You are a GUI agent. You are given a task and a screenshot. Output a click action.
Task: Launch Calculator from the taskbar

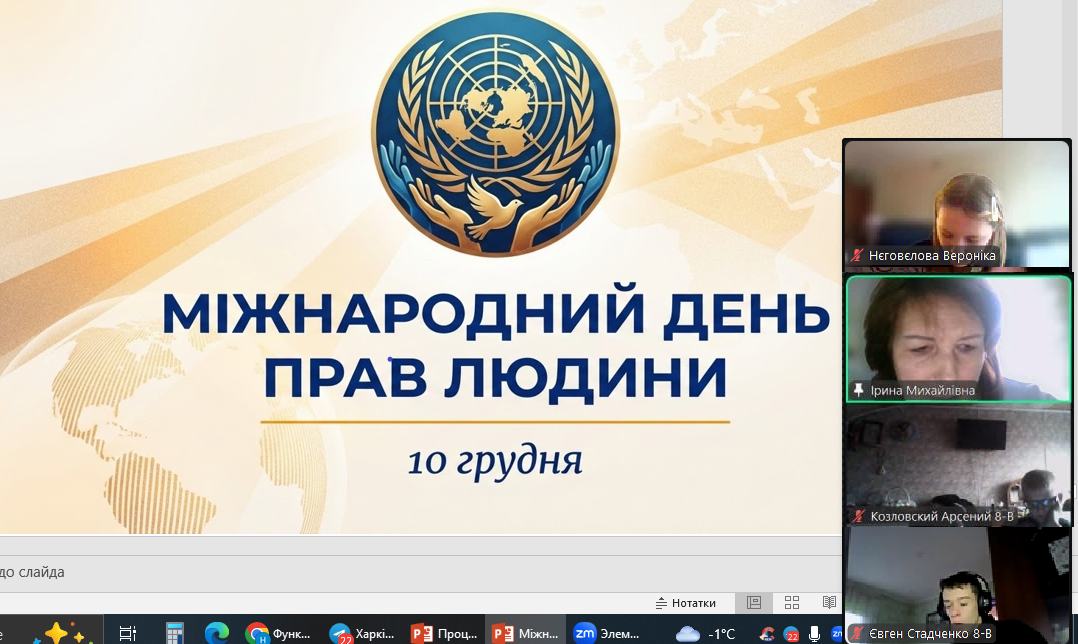pyautogui.click(x=172, y=633)
